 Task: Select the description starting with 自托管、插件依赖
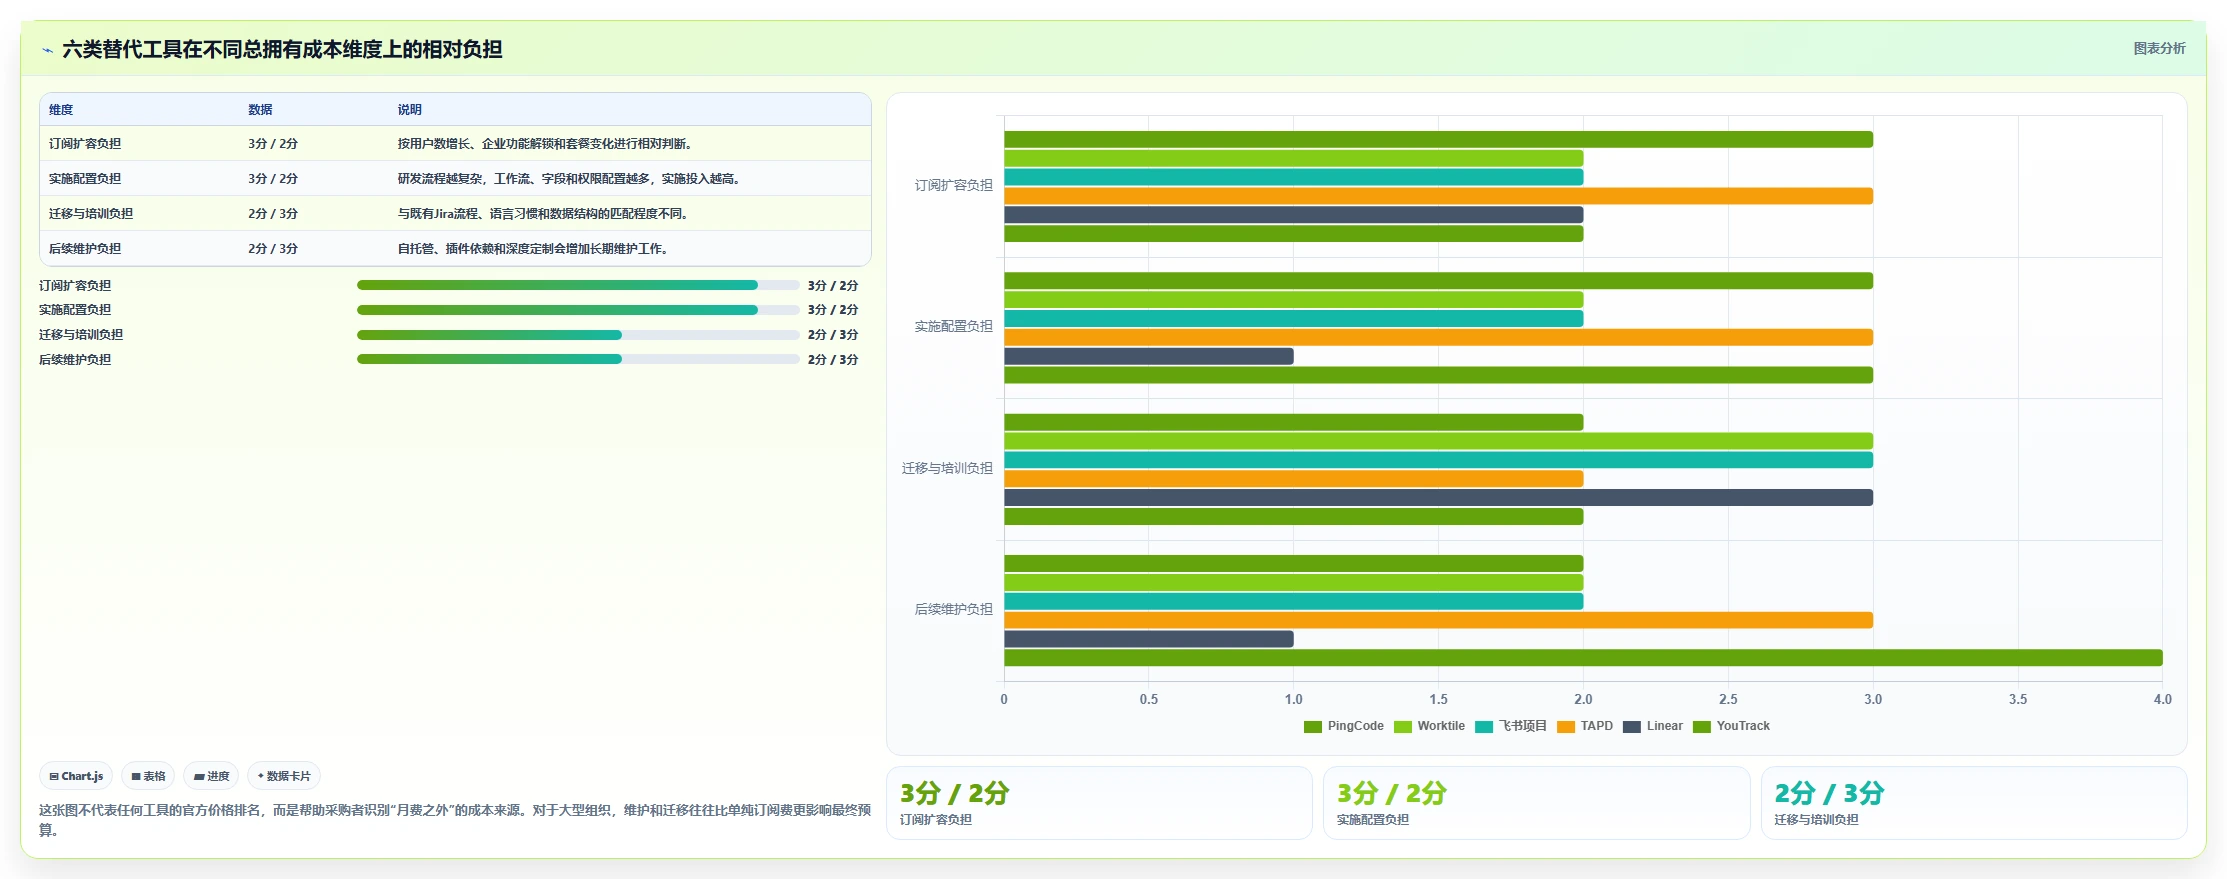(533, 249)
